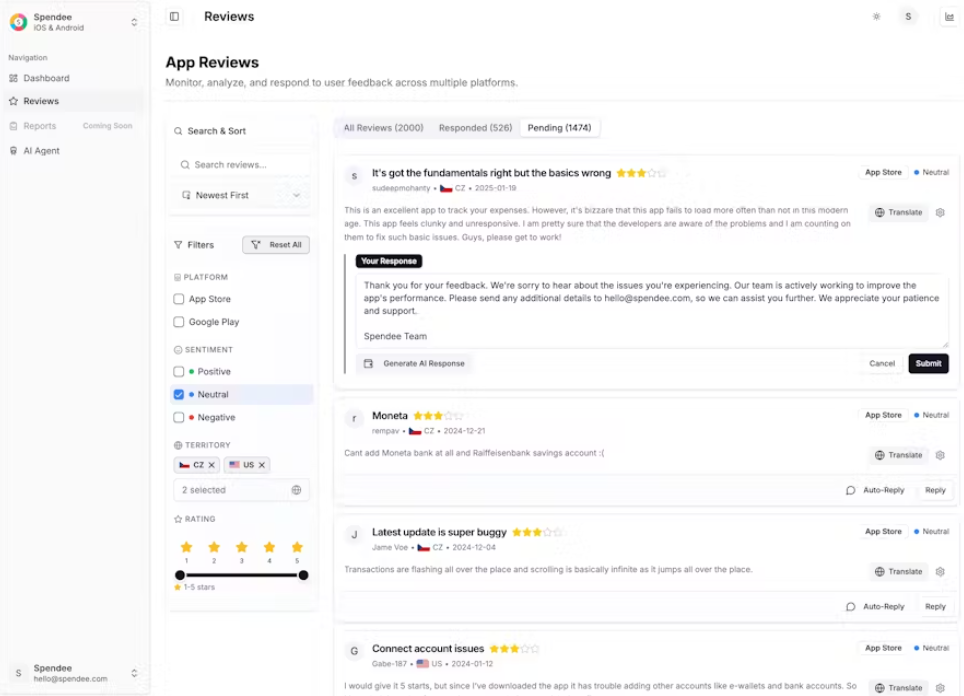Open AI Agent in navigation

point(41,151)
